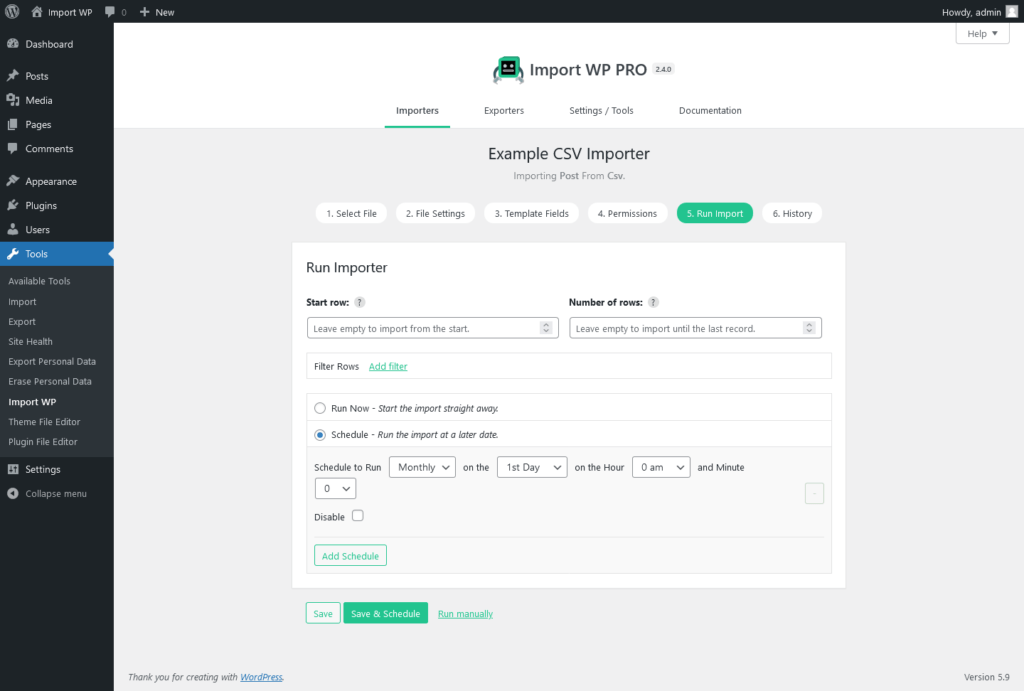This screenshot has width=1024, height=691.
Task: Switch to the Importers tab
Action: coord(417,110)
